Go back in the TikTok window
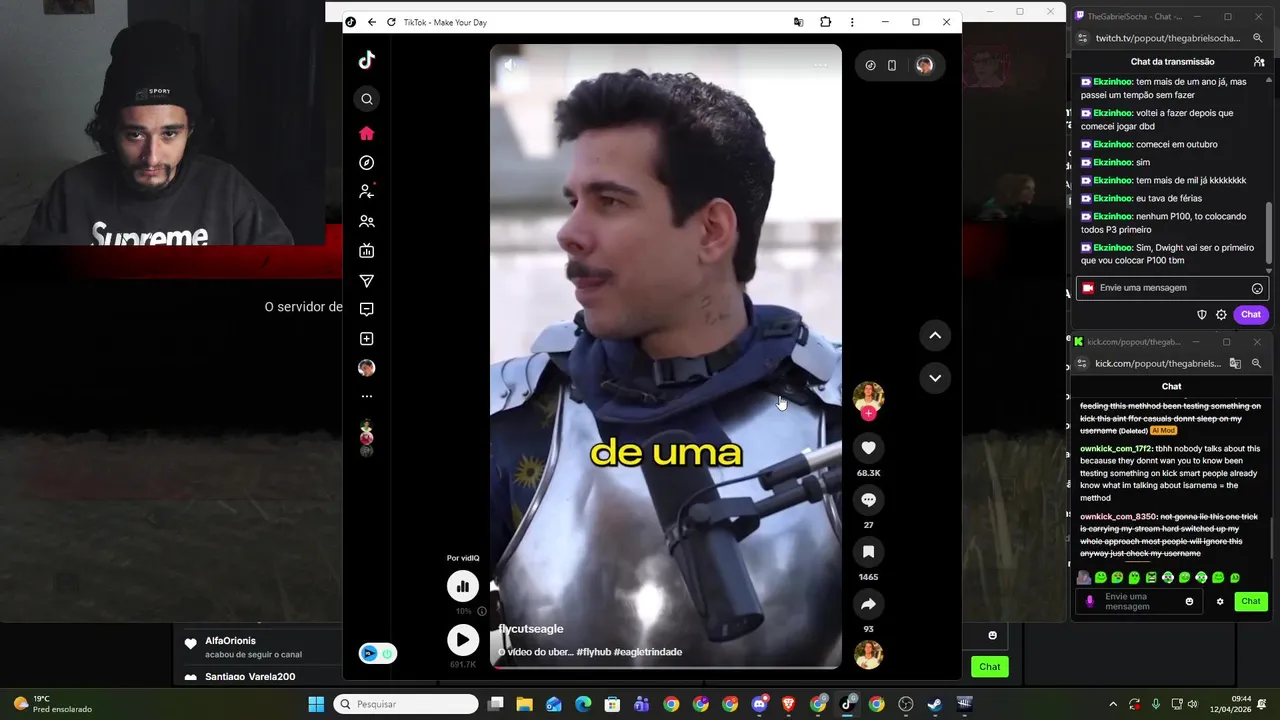This screenshot has height=720, width=1280. tap(372, 22)
